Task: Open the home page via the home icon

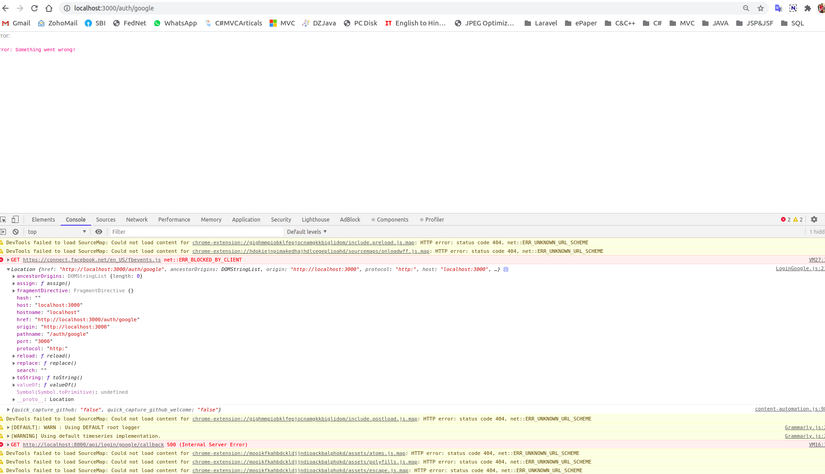Action: pyautogui.click(x=49, y=8)
